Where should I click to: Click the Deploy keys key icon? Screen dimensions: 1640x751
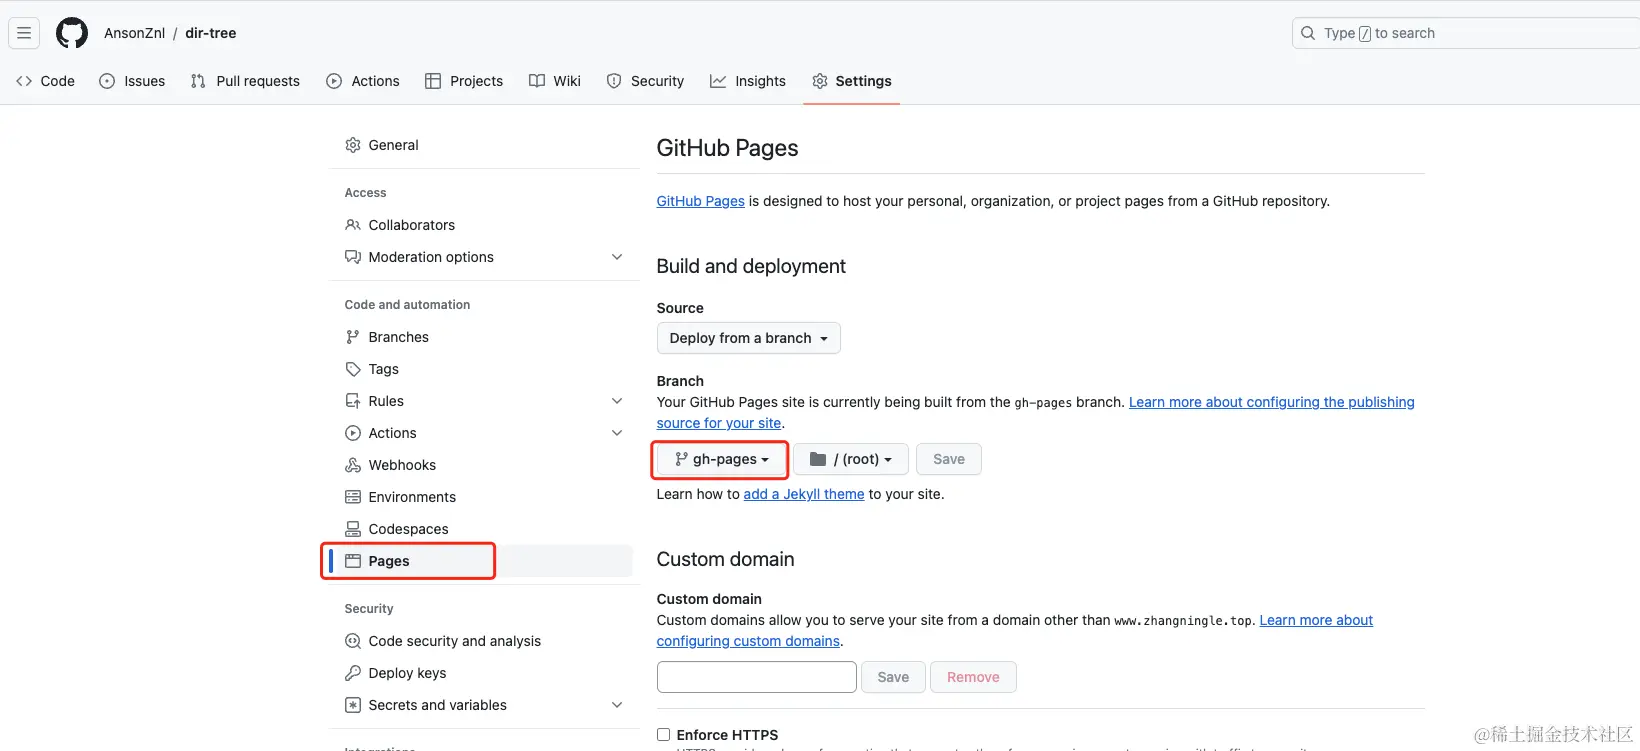(353, 673)
